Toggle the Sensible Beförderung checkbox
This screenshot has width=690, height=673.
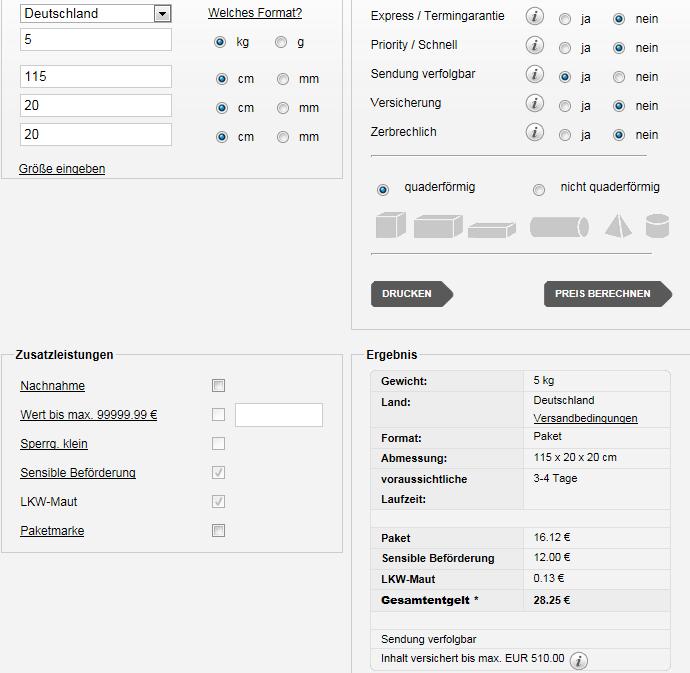(219, 473)
